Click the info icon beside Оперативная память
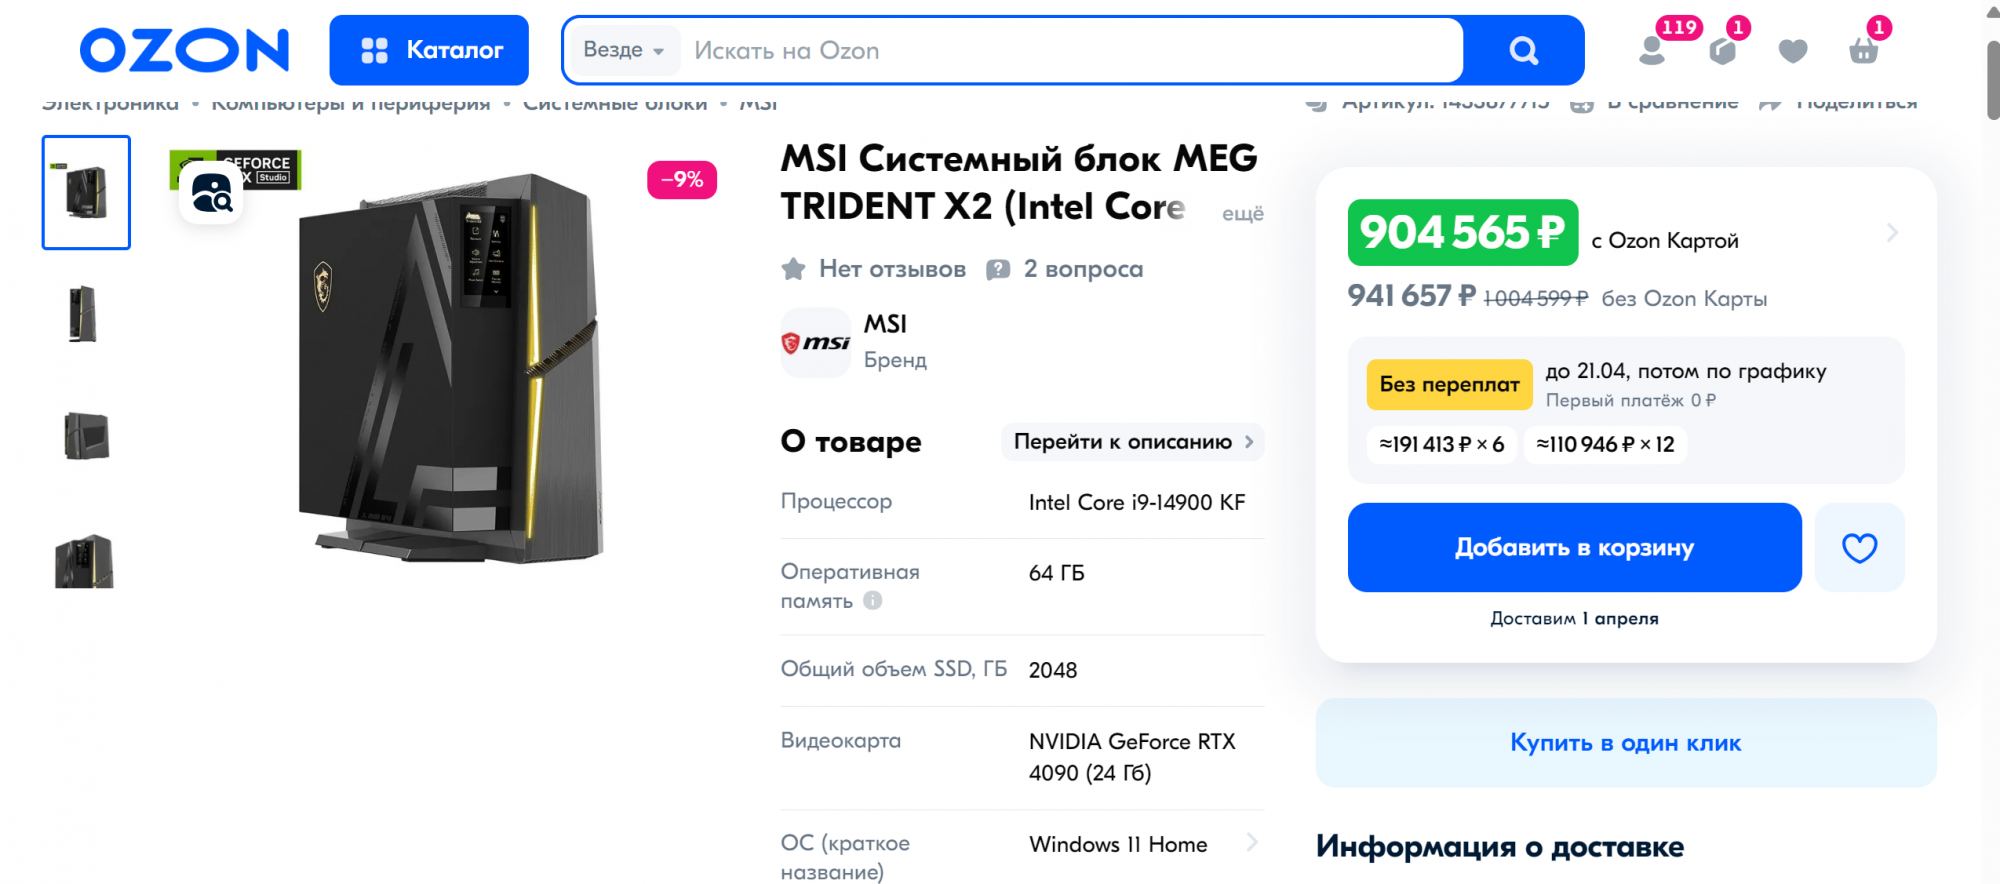The height and width of the screenshot is (884, 2000). point(873,601)
